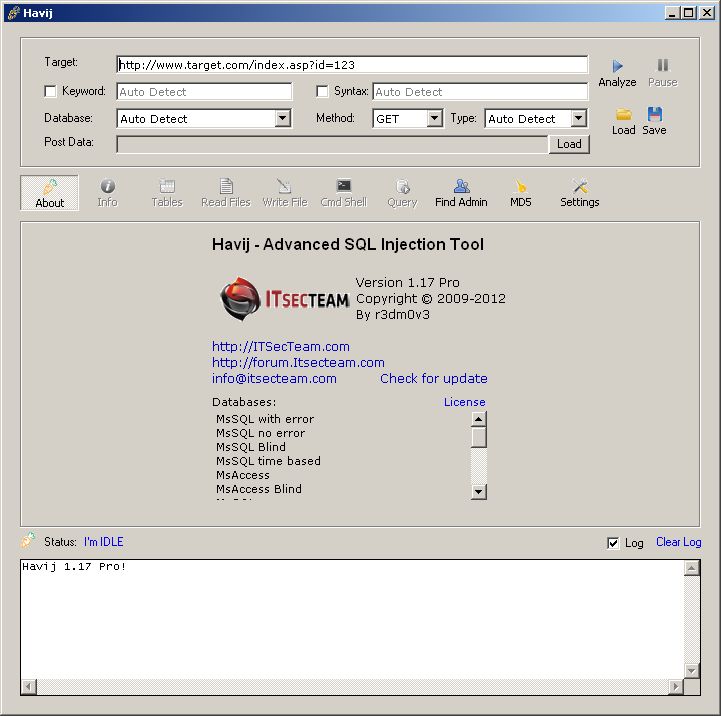Click log pane scroll down arrow

point(691,670)
